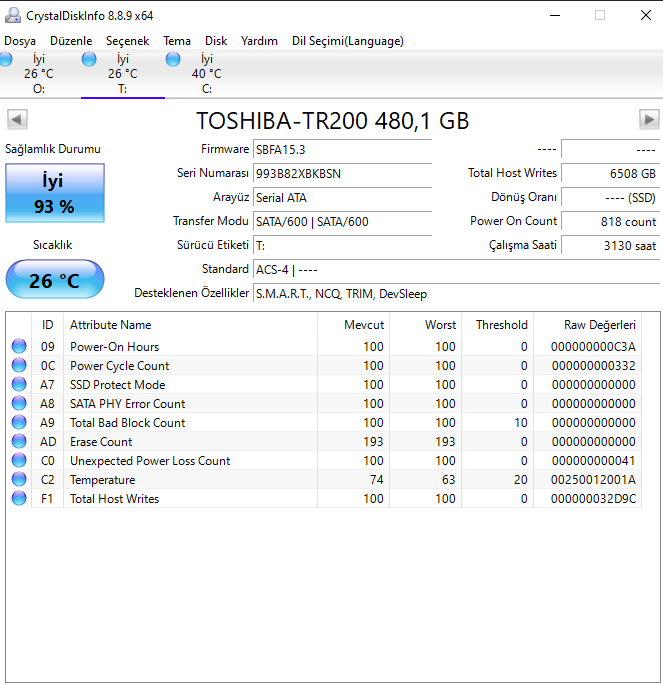Click the serial number field 993B82XBKBSN
Viewport: 663px width, 684px height.
(x=342, y=174)
